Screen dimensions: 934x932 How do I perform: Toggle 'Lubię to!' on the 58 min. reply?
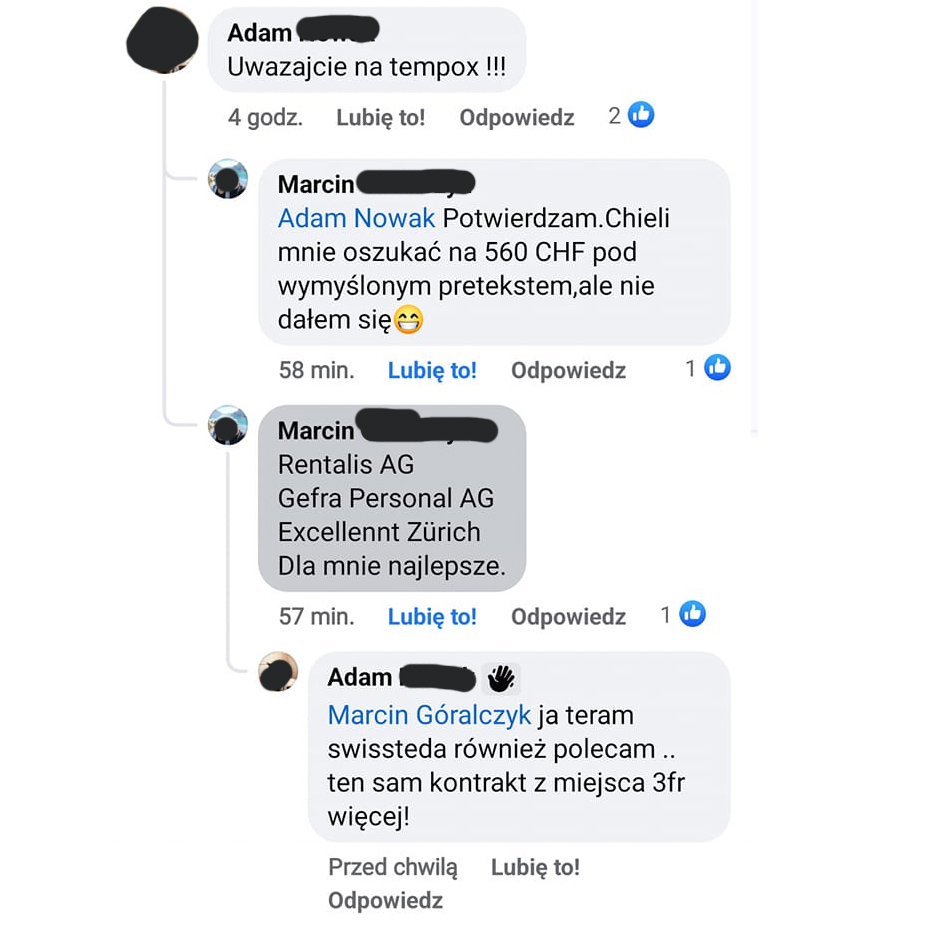(432, 370)
